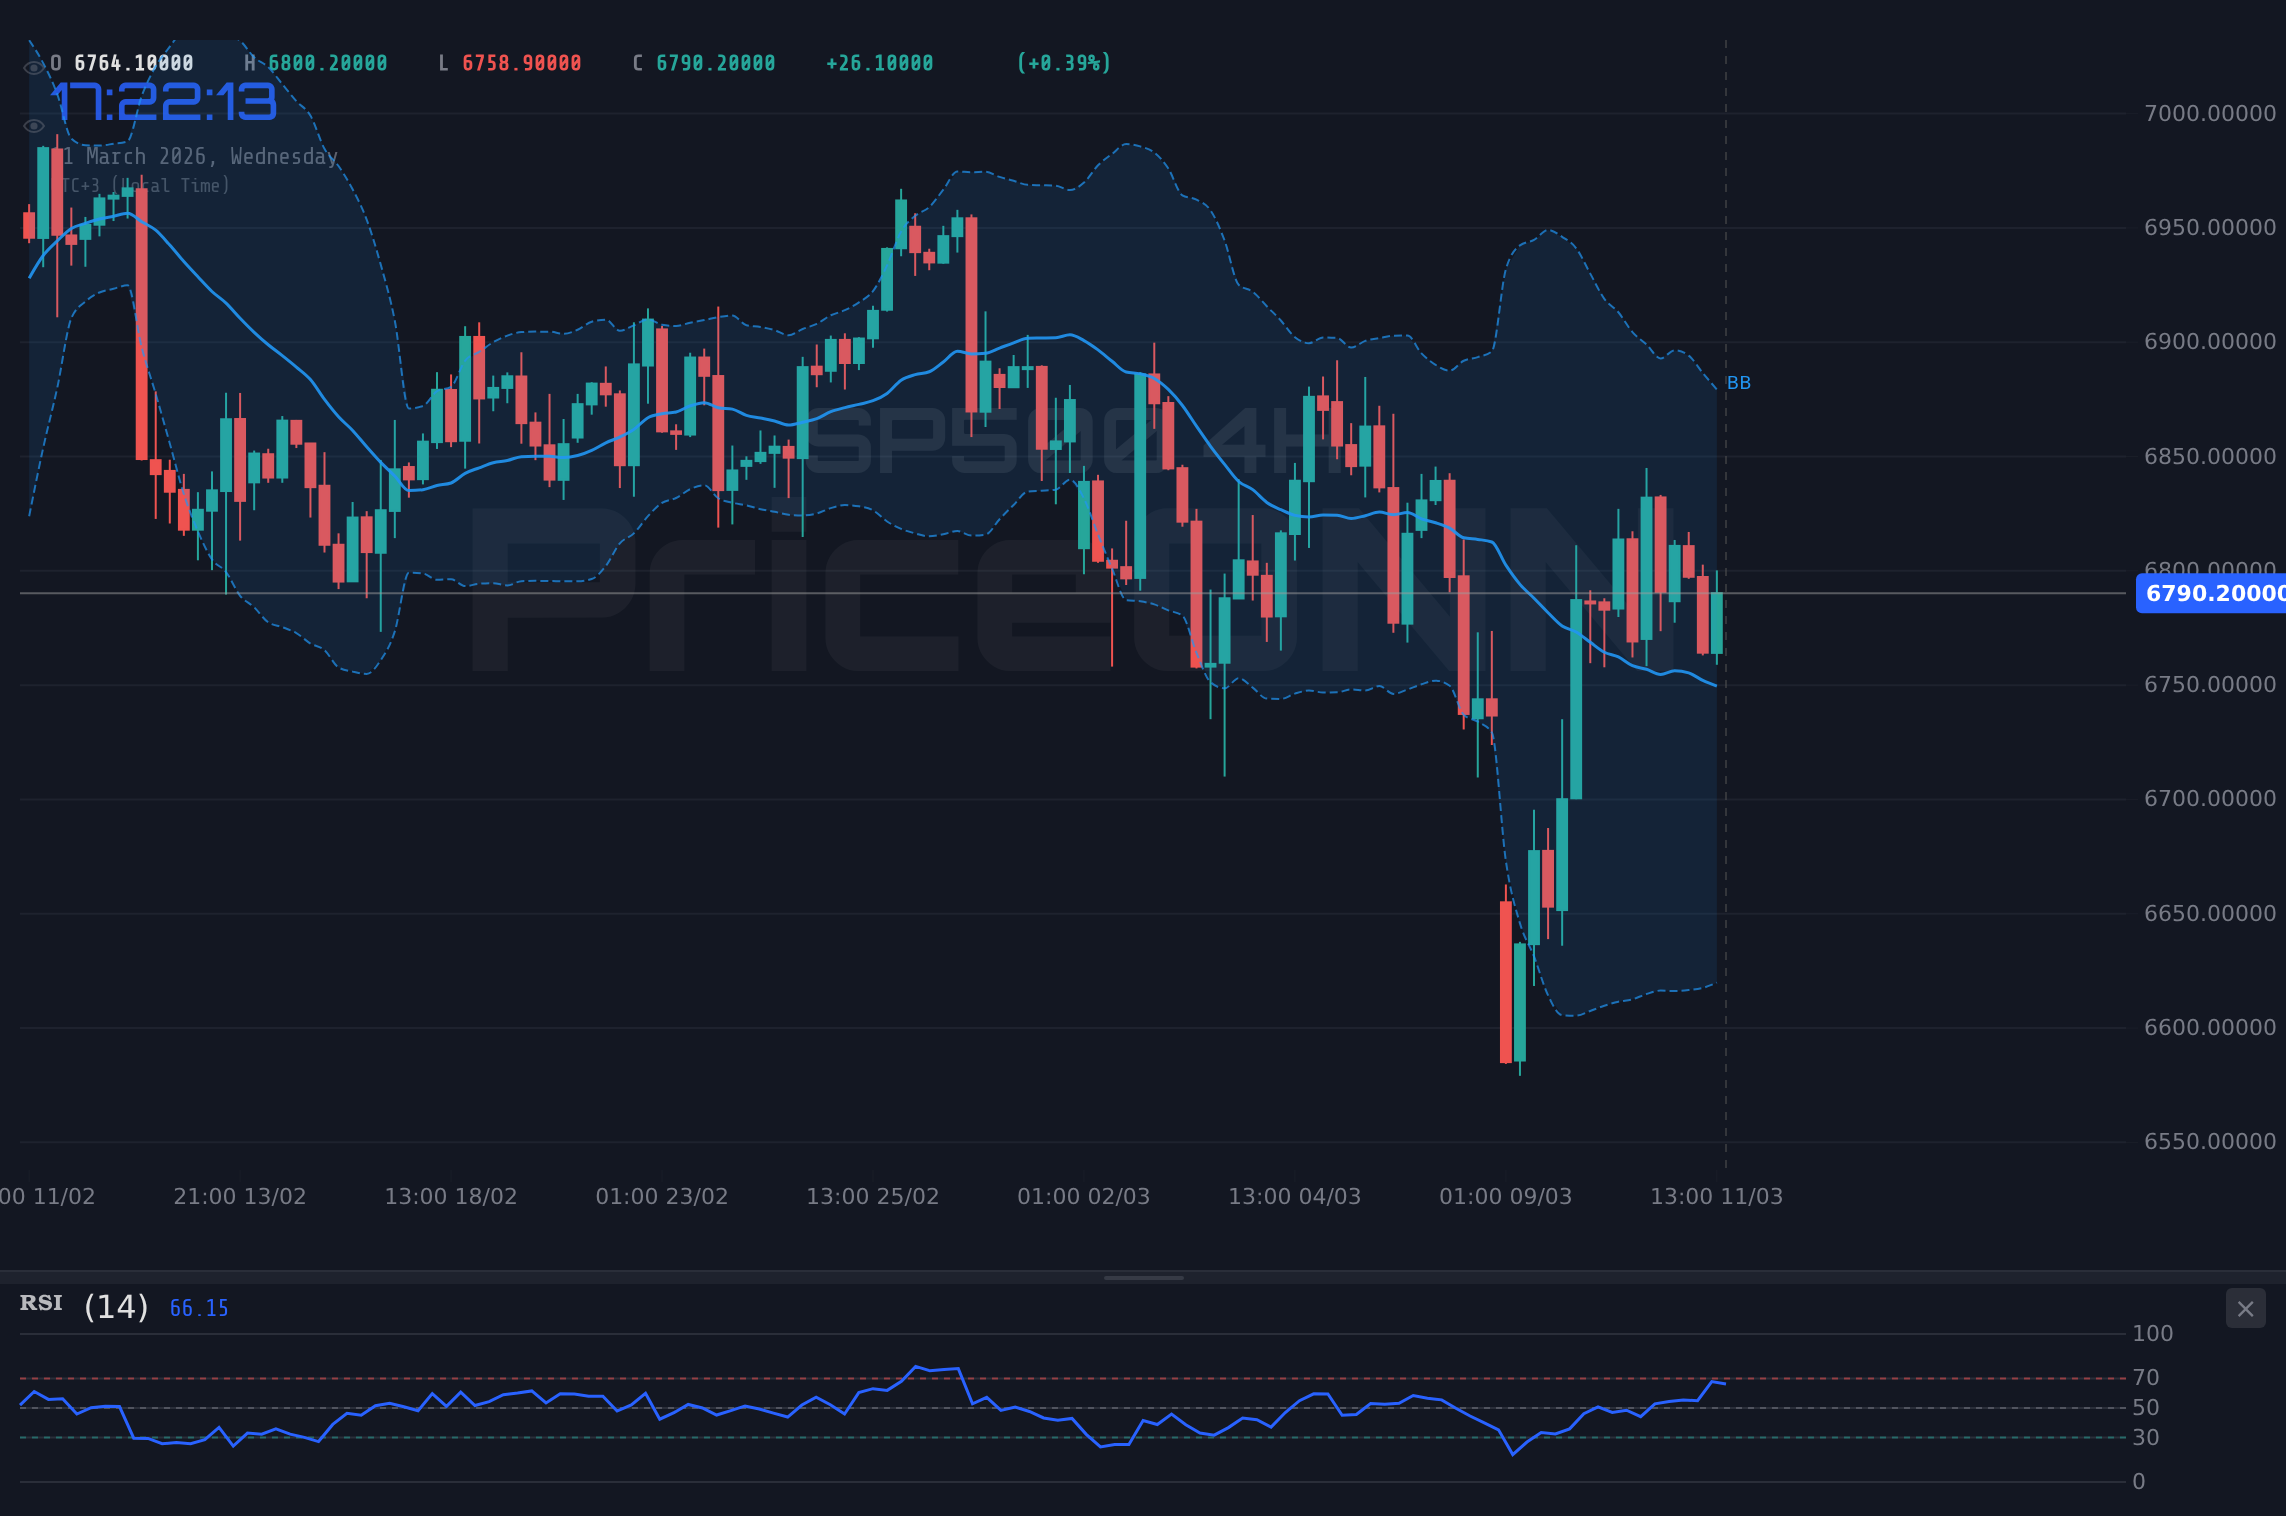Select the BB label next to the bands
The height and width of the screenshot is (1516, 2286).
1738,382
